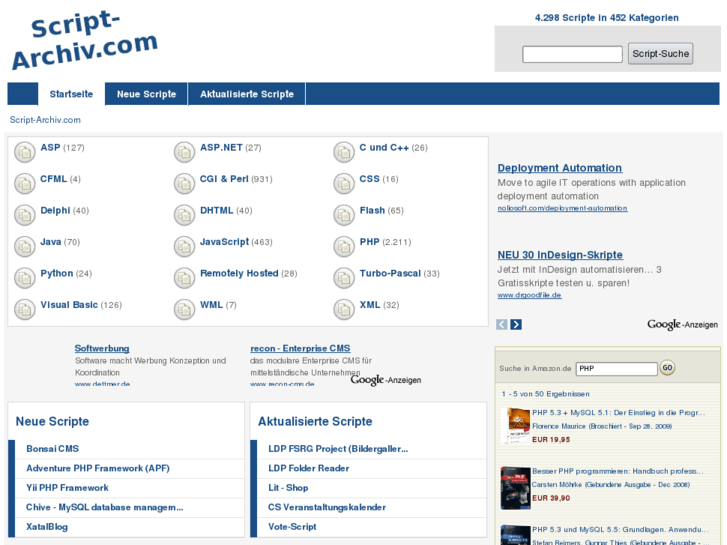Click the category icon beside Flash
The image size is (727, 545).
(344, 215)
